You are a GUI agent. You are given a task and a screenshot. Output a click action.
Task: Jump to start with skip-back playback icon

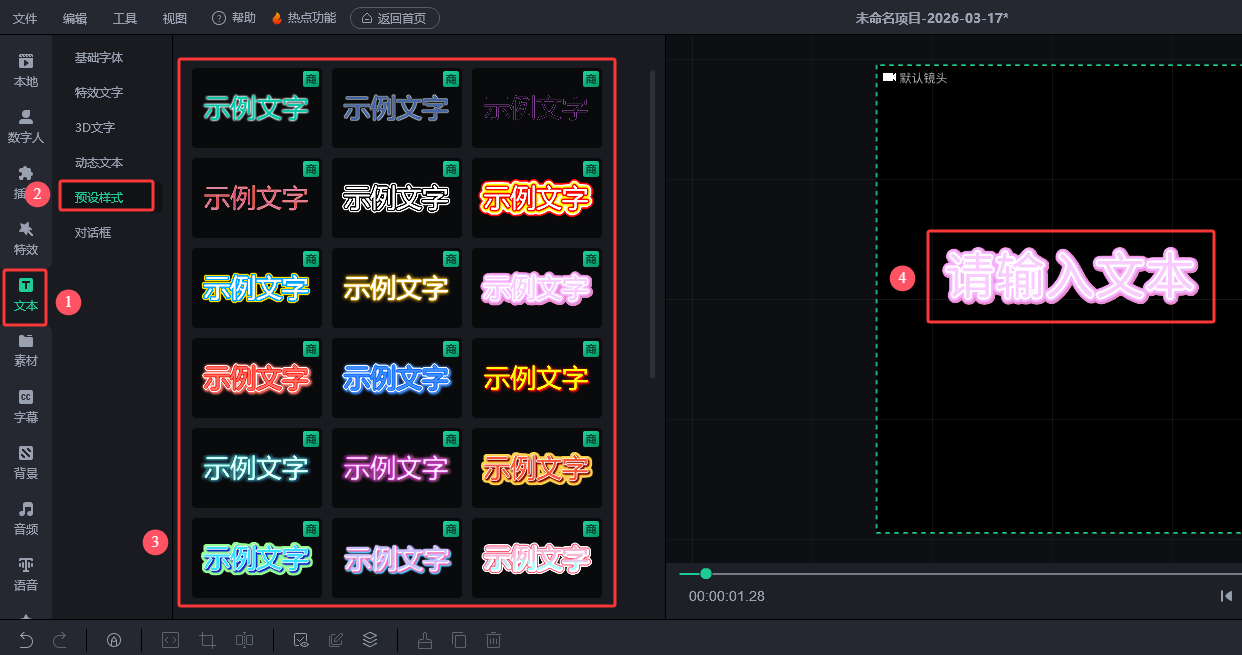1226,596
